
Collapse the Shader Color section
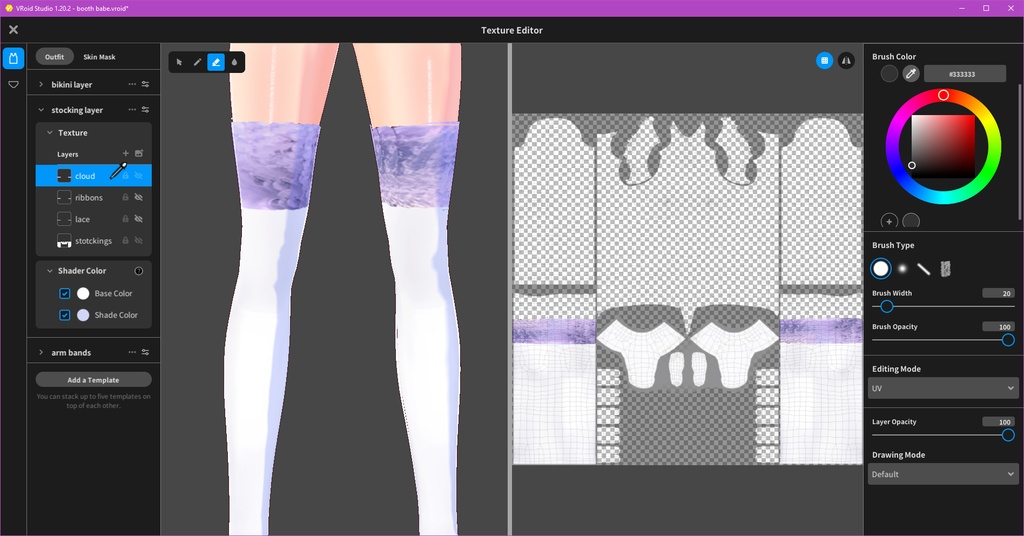coord(50,270)
